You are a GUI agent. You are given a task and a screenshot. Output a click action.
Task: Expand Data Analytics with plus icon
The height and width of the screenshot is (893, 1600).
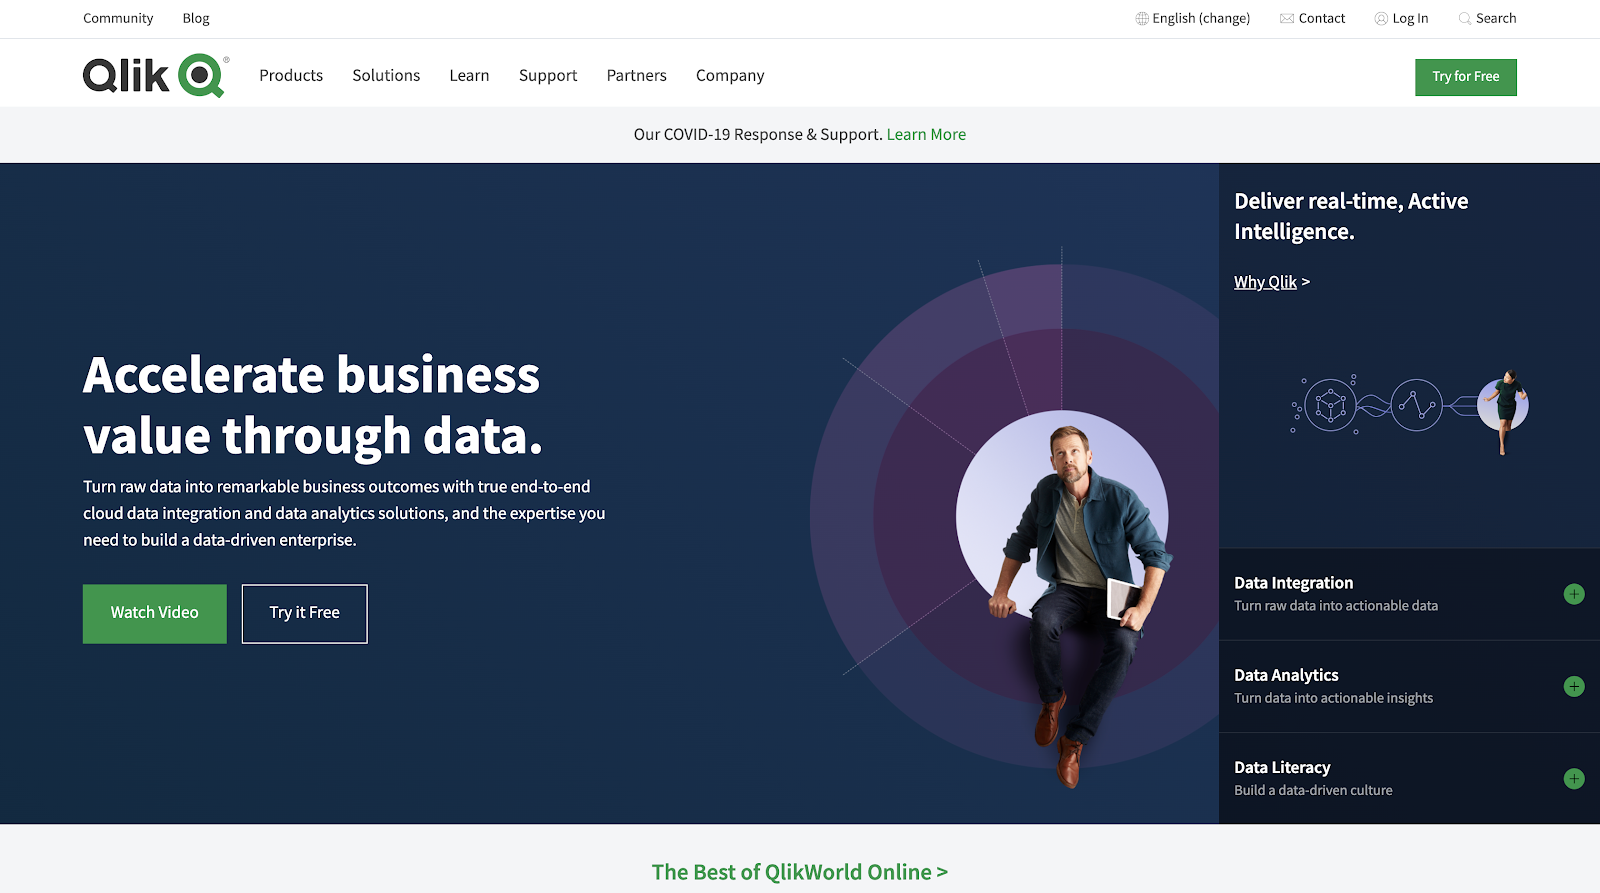pyautogui.click(x=1574, y=686)
